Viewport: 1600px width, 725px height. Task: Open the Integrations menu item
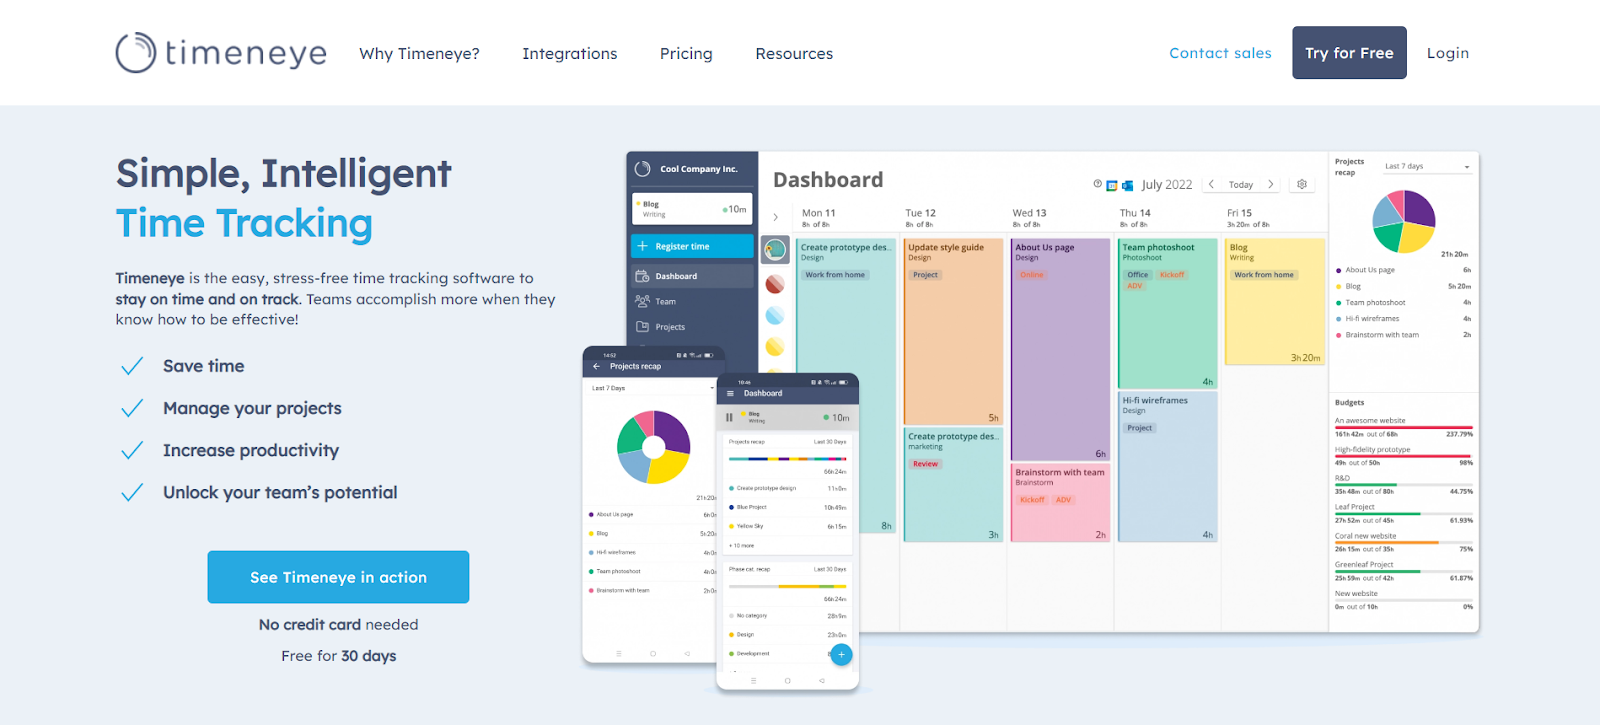click(570, 54)
